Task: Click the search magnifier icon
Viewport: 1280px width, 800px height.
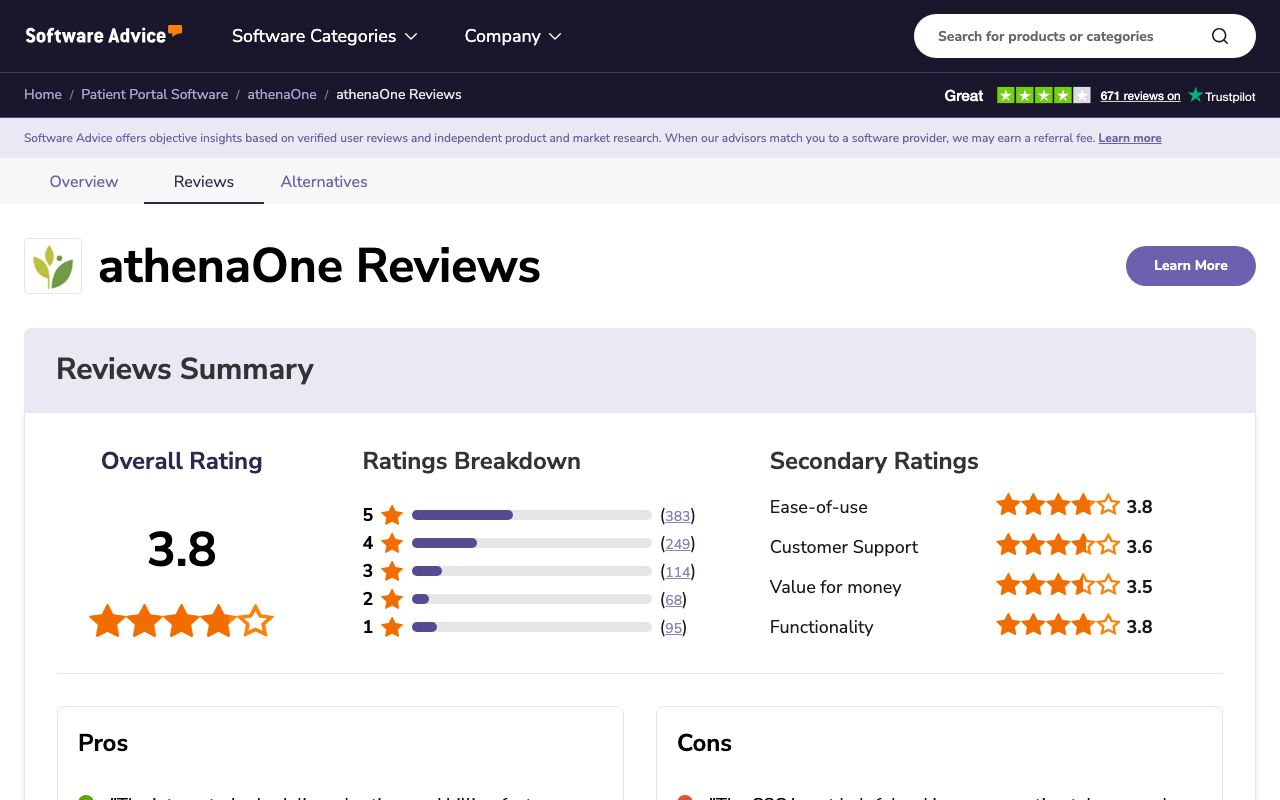Action: pyautogui.click(x=1220, y=36)
